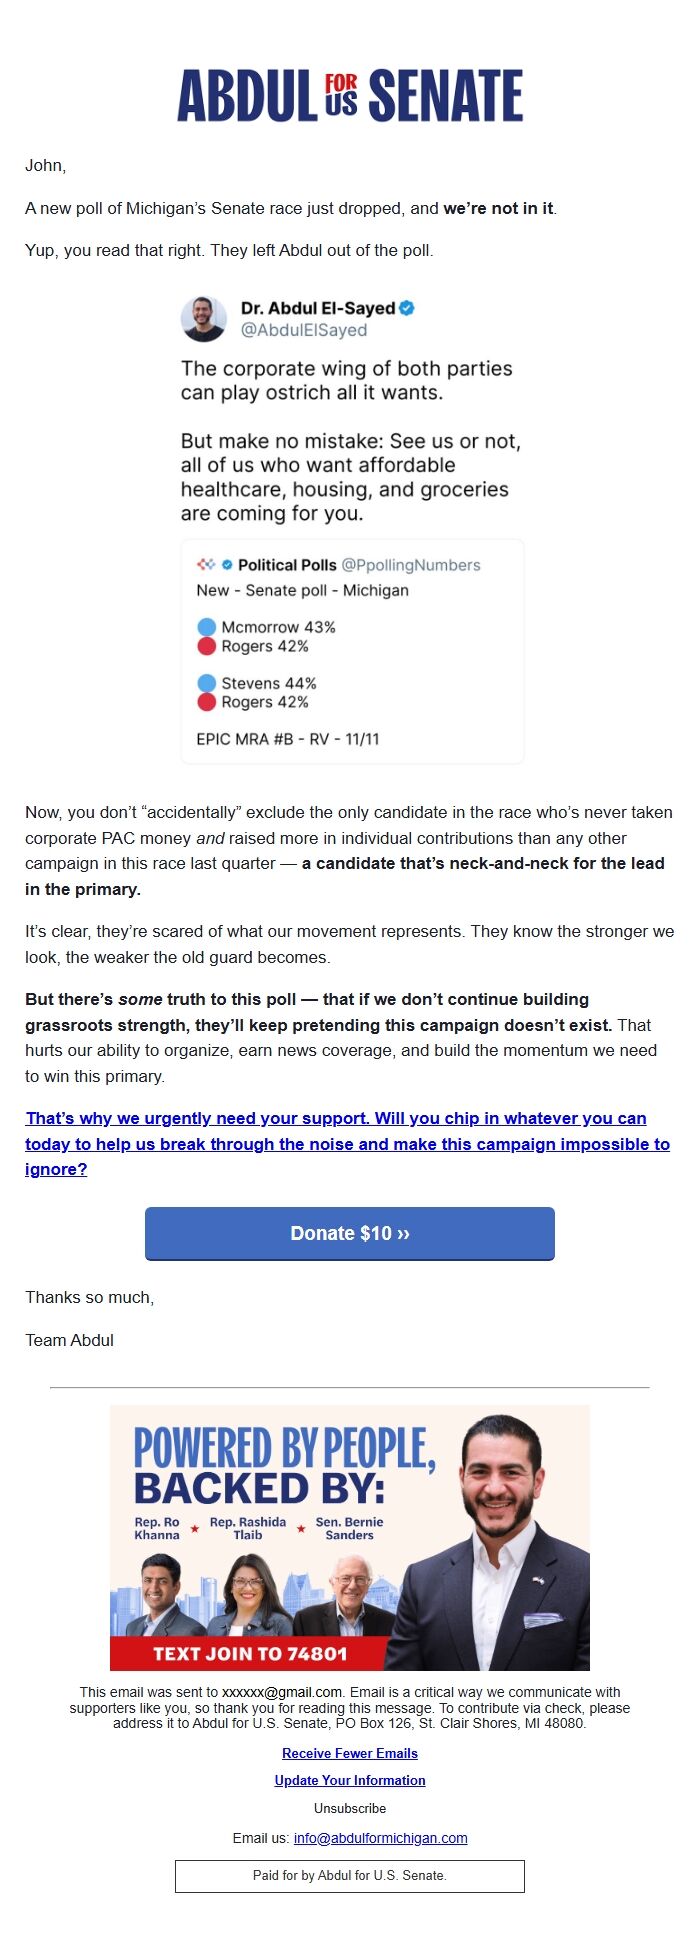
Task: Click the embedded Political Polls quote tweet
Action: (357, 650)
